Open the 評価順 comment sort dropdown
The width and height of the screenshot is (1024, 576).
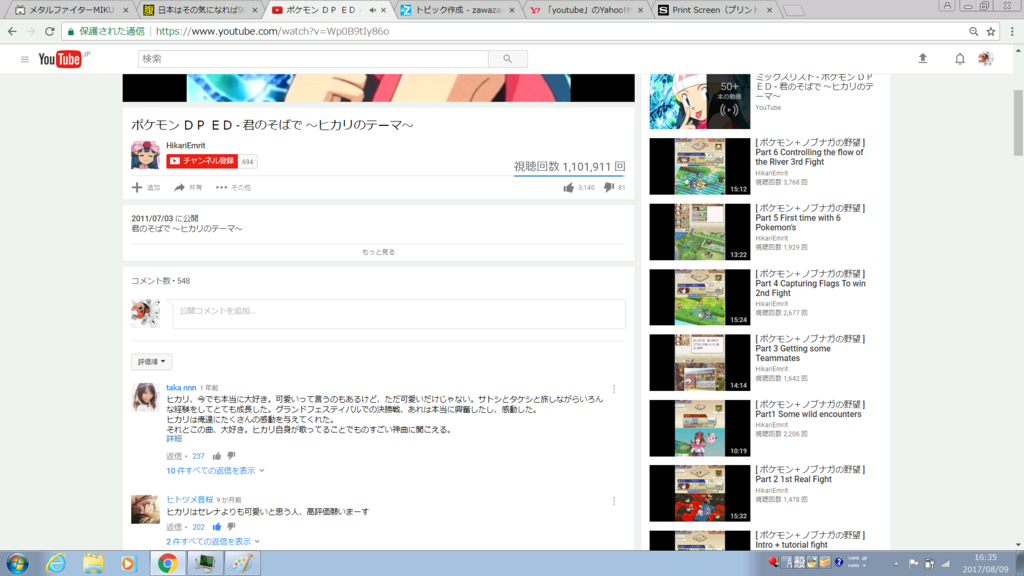152,362
